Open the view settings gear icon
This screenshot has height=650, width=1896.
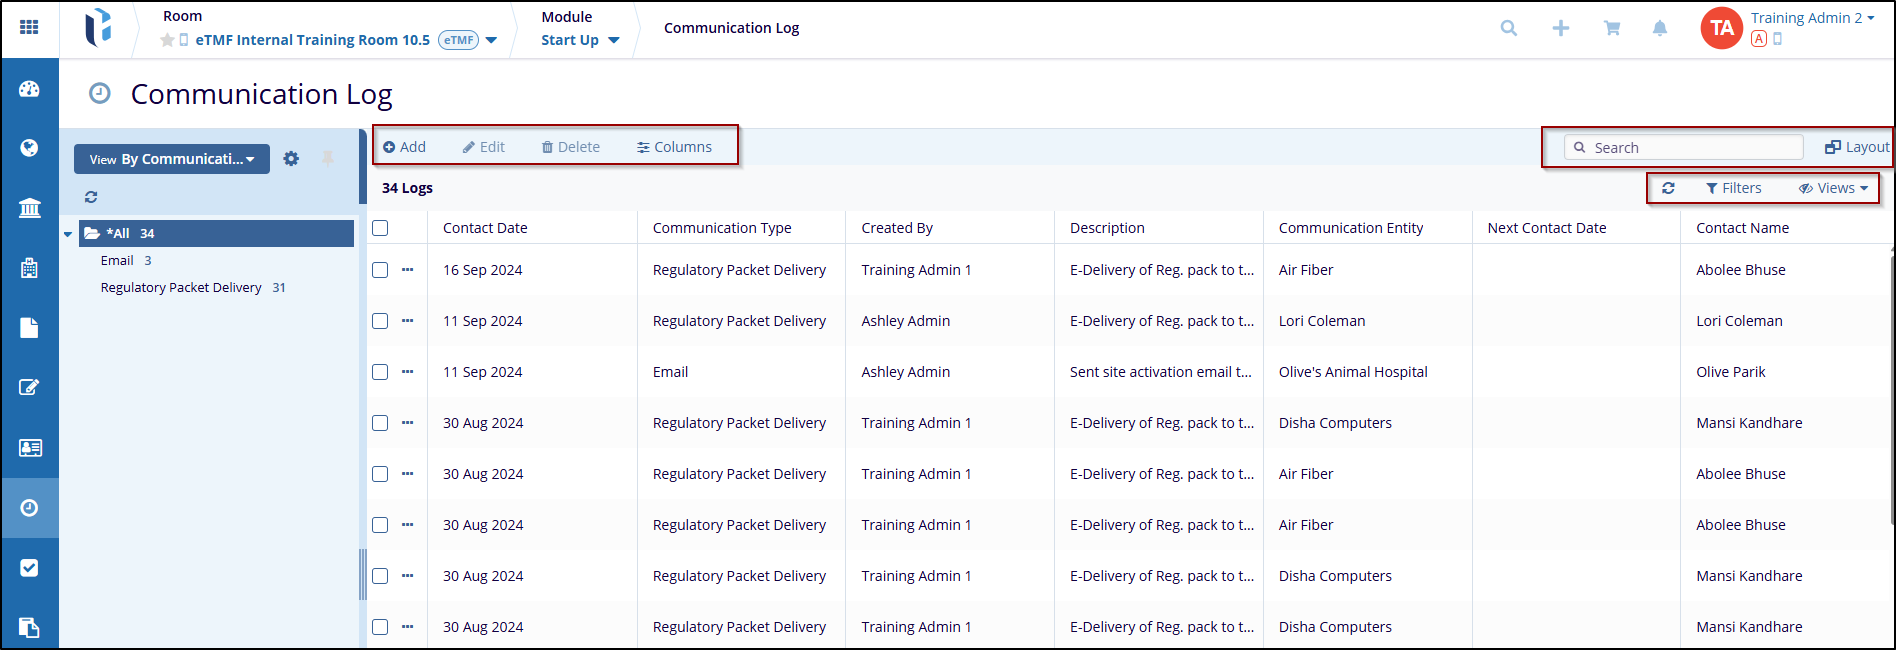tap(291, 159)
